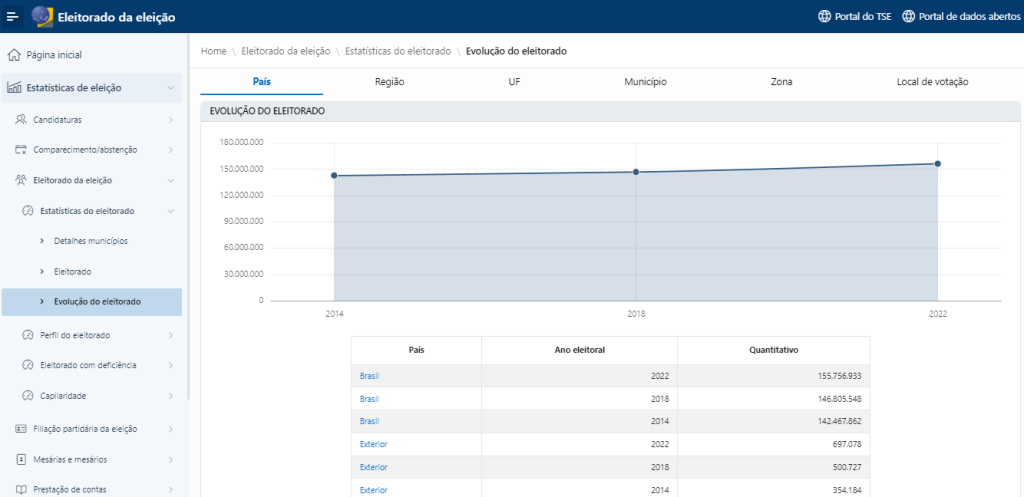
Task: Open Portal de dados abertos link
Action: click(960, 16)
